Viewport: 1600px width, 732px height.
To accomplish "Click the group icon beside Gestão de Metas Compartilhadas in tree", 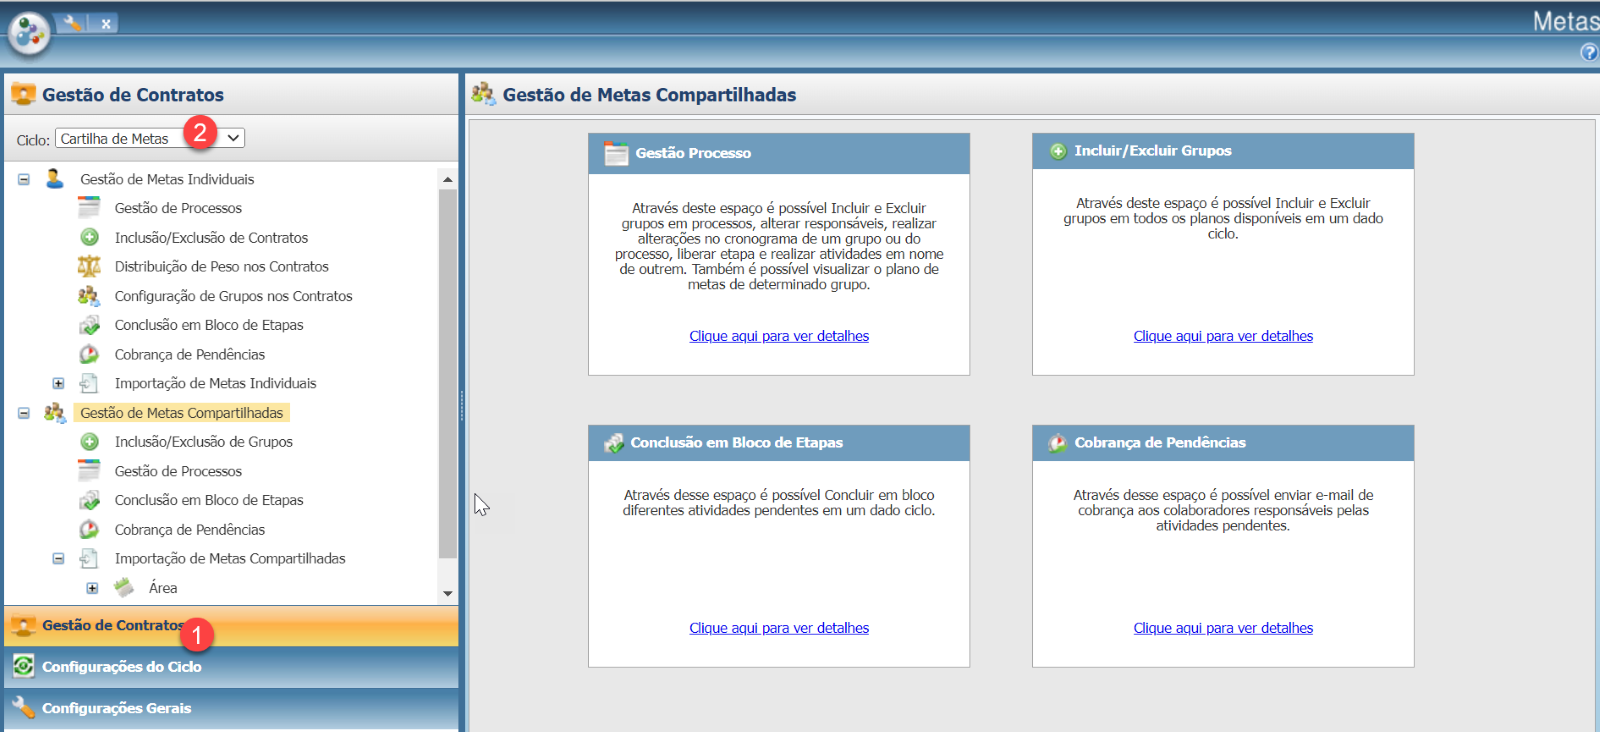I will 55,412.
